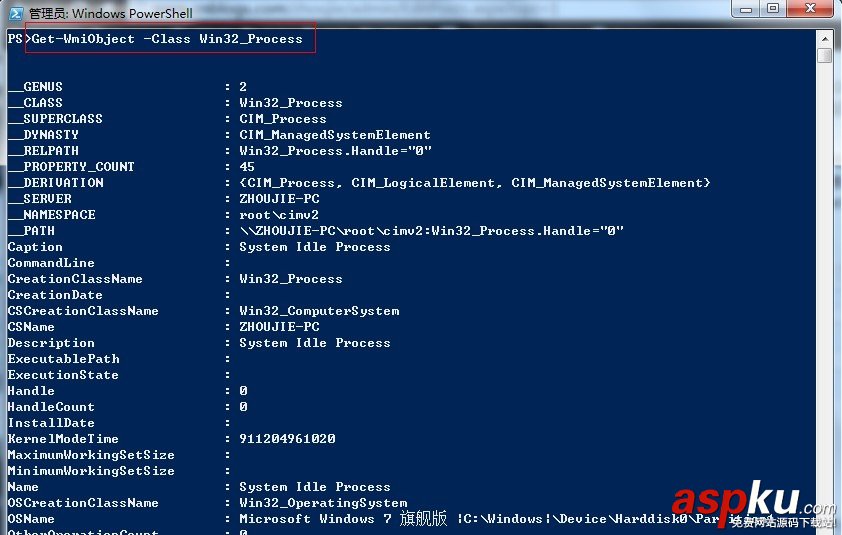Maximize the PowerShell window
842x535 pixels.
click(x=772, y=9)
